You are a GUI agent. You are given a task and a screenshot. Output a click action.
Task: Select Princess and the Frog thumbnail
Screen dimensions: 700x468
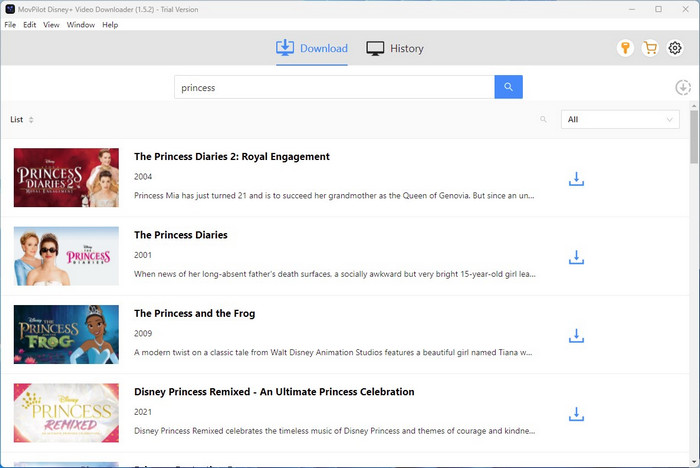tap(66, 334)
